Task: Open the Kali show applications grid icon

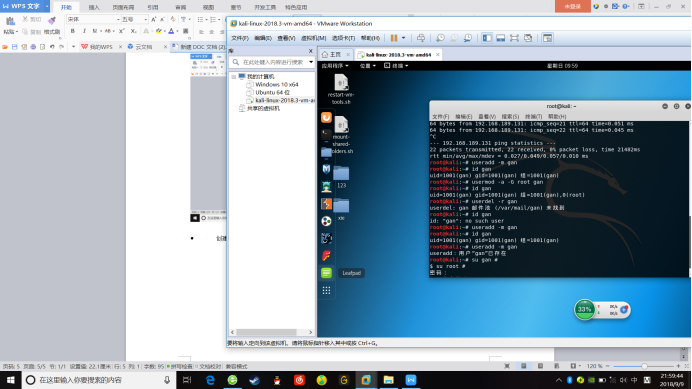Action: (326, 290)
